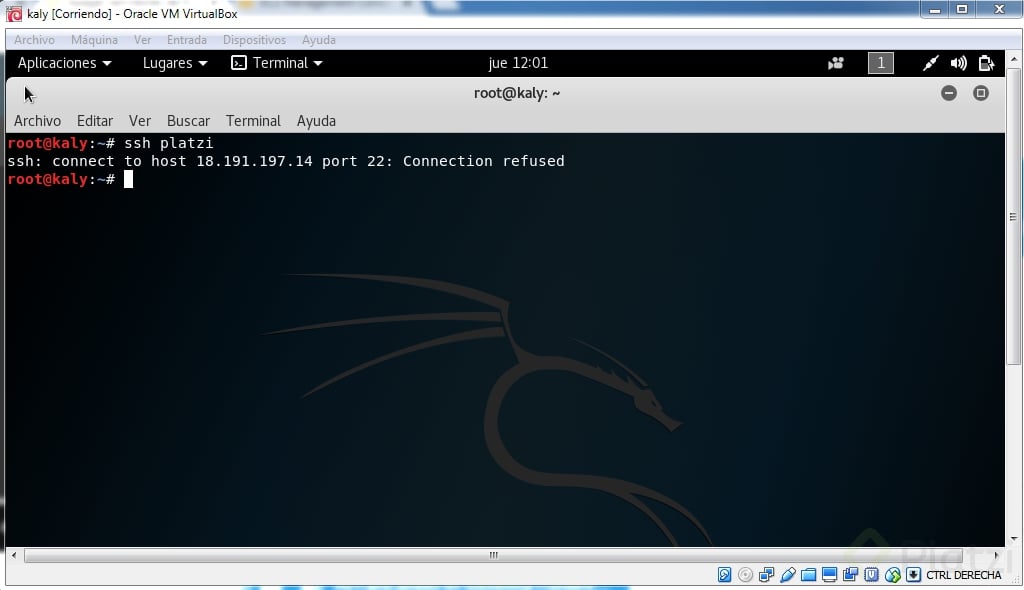Image resolution: width=1024 pixels, height=590 pixels.
Task: Open the terminal Editar menu
Action: pos(95,121)
